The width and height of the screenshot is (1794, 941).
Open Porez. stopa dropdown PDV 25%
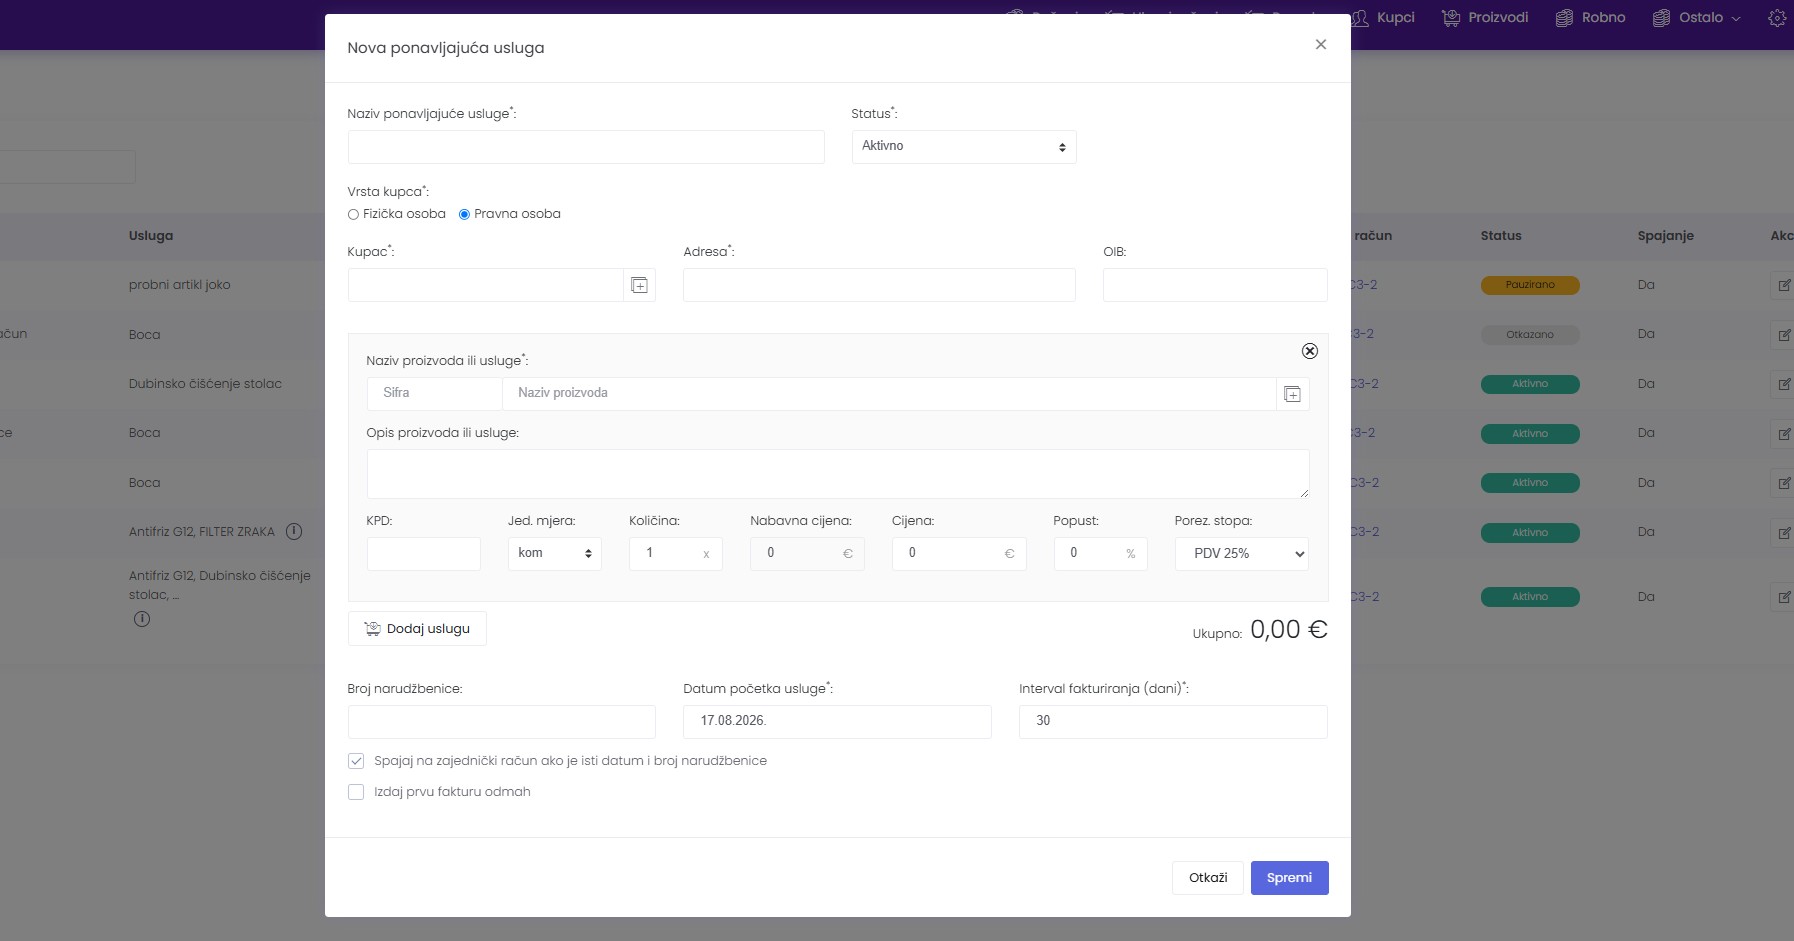1241,554
